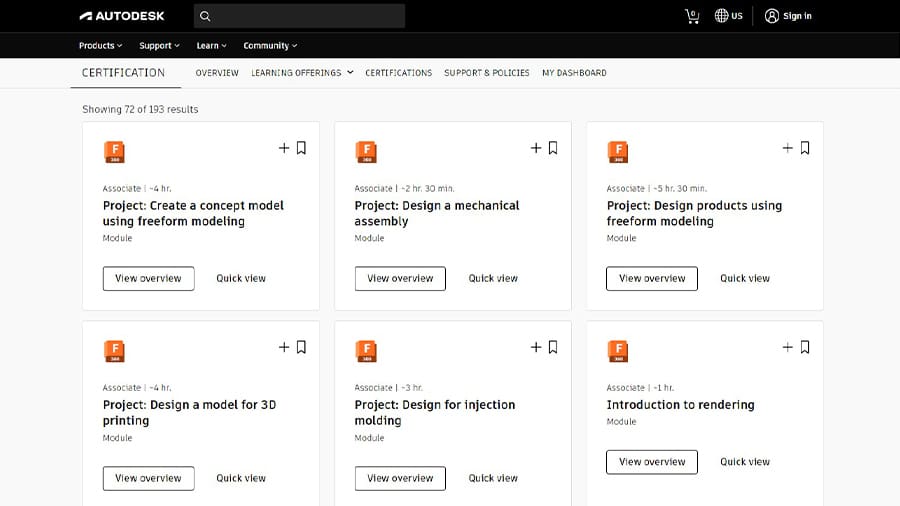Open the Certifications tab

pos(398,73)
